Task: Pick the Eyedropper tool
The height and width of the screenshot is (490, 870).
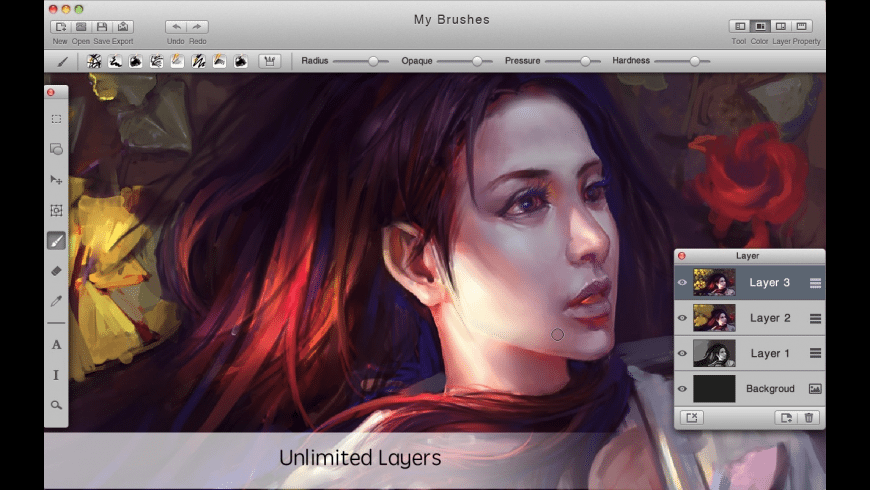Action: click(x=56, y=301)
